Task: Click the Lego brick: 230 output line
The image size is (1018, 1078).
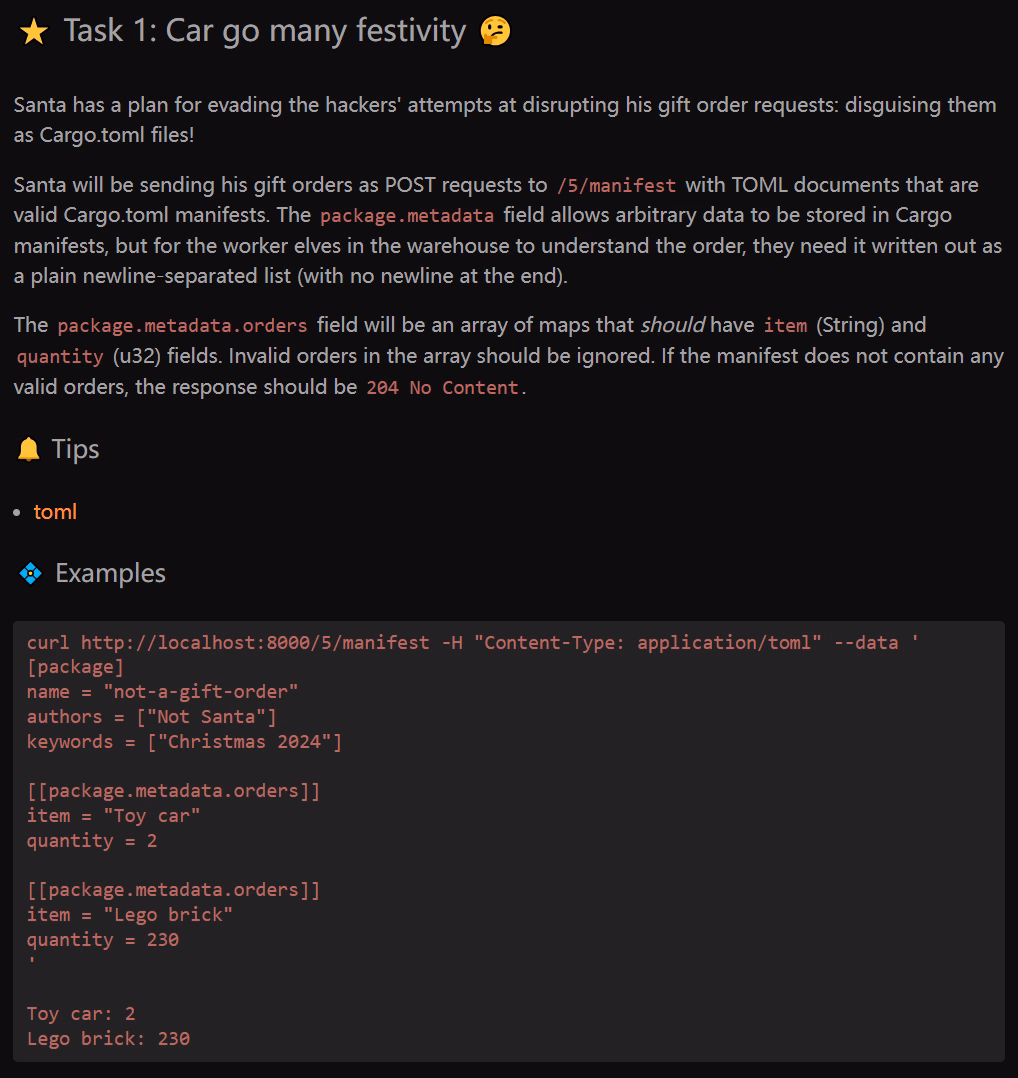Action: click(109, 1039)
